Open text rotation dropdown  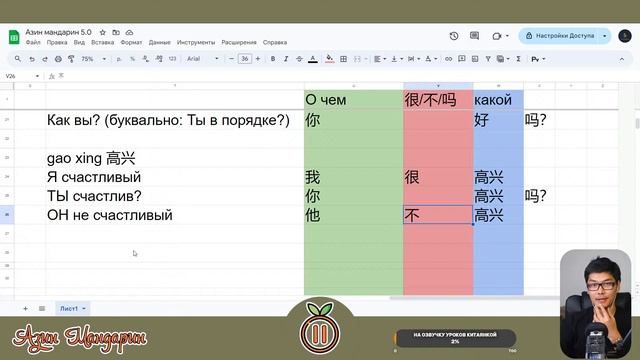[x=431, y=59]
